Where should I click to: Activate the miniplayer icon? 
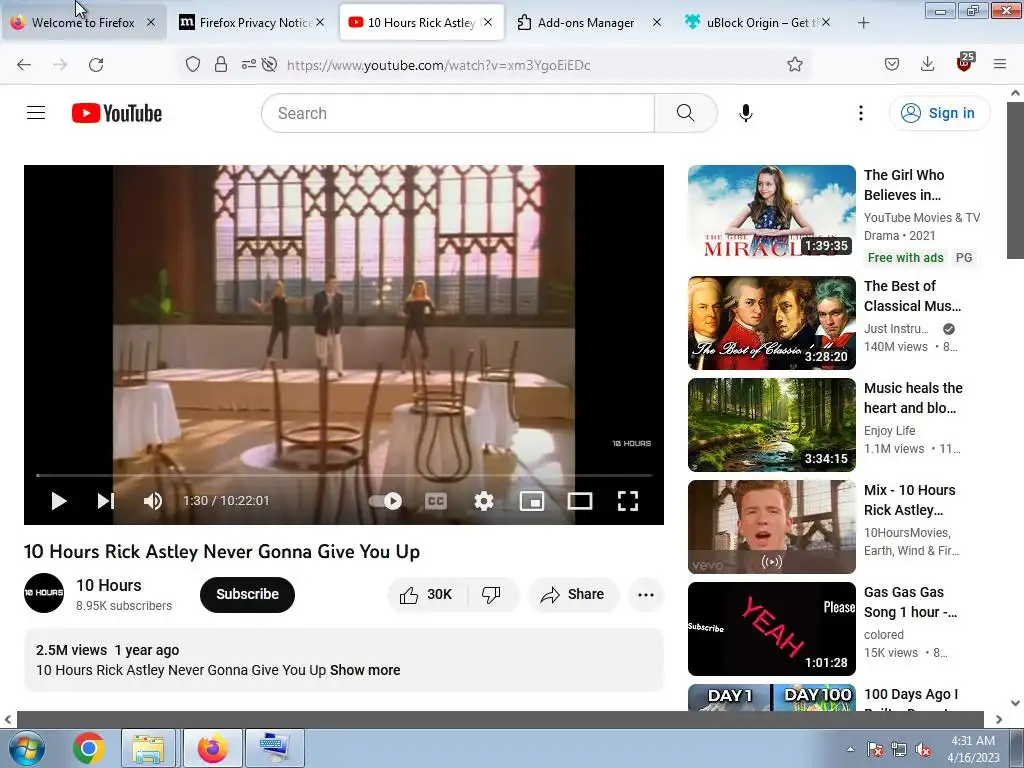[x=532, y=501]
